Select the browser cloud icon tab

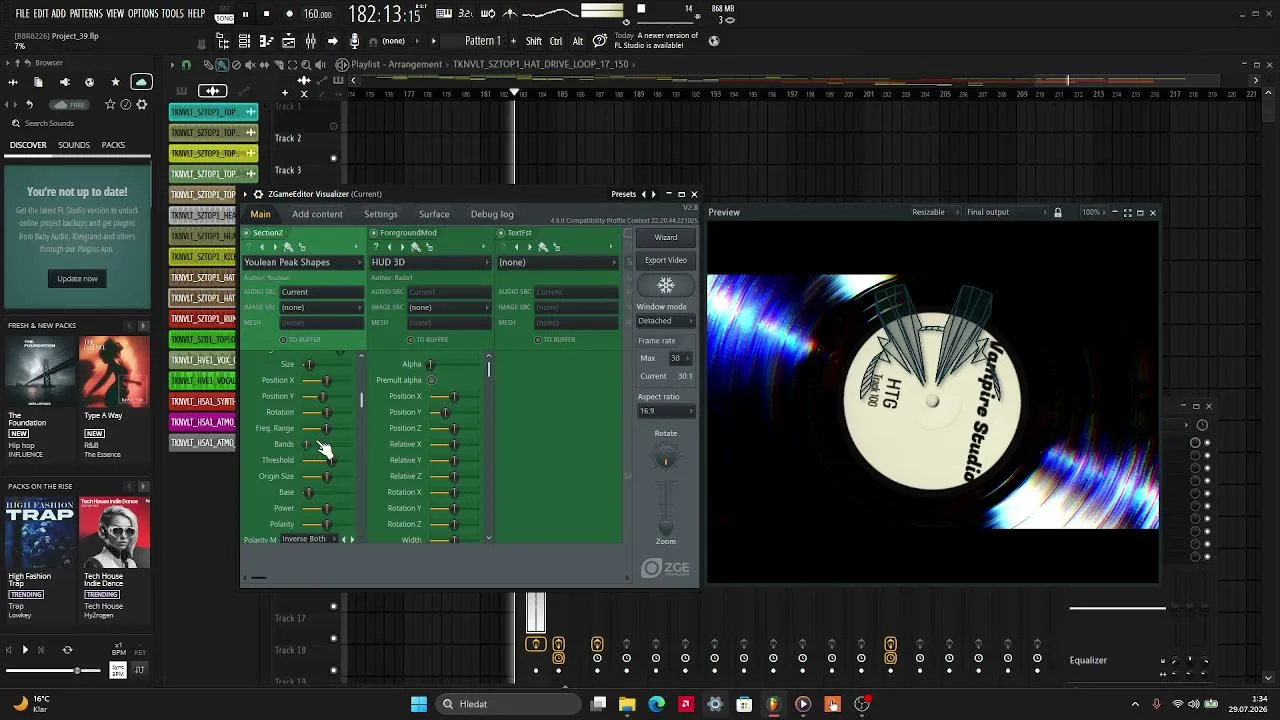pyautogui.click(x=141, y=82)
